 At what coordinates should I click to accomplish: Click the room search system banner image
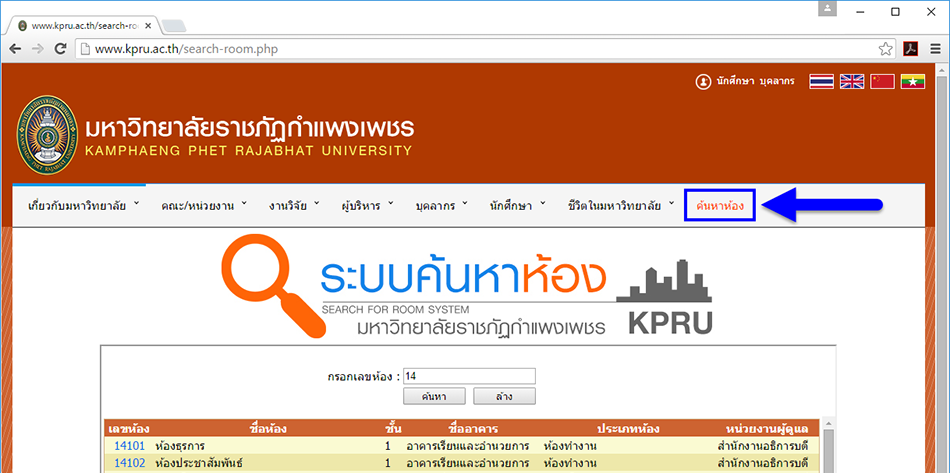467,288
